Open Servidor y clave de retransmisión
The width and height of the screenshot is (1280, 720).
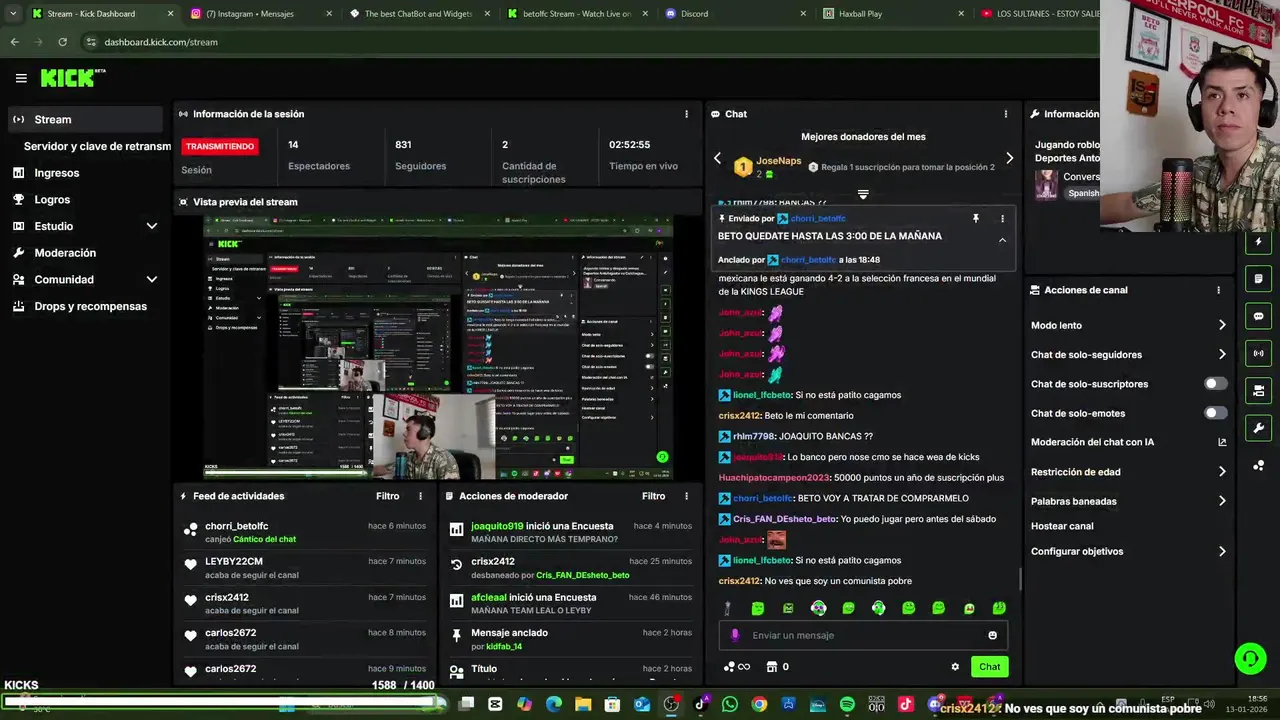tap(97, 146)
